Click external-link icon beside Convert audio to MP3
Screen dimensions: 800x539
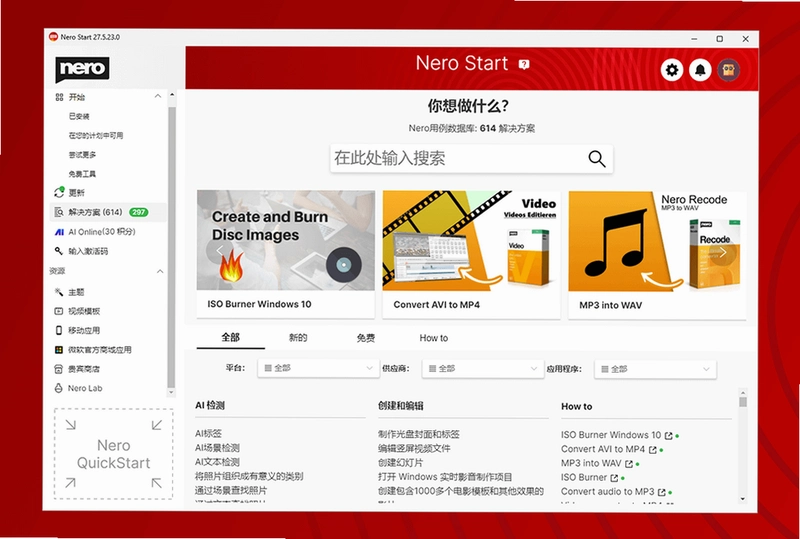coord(662,493)
